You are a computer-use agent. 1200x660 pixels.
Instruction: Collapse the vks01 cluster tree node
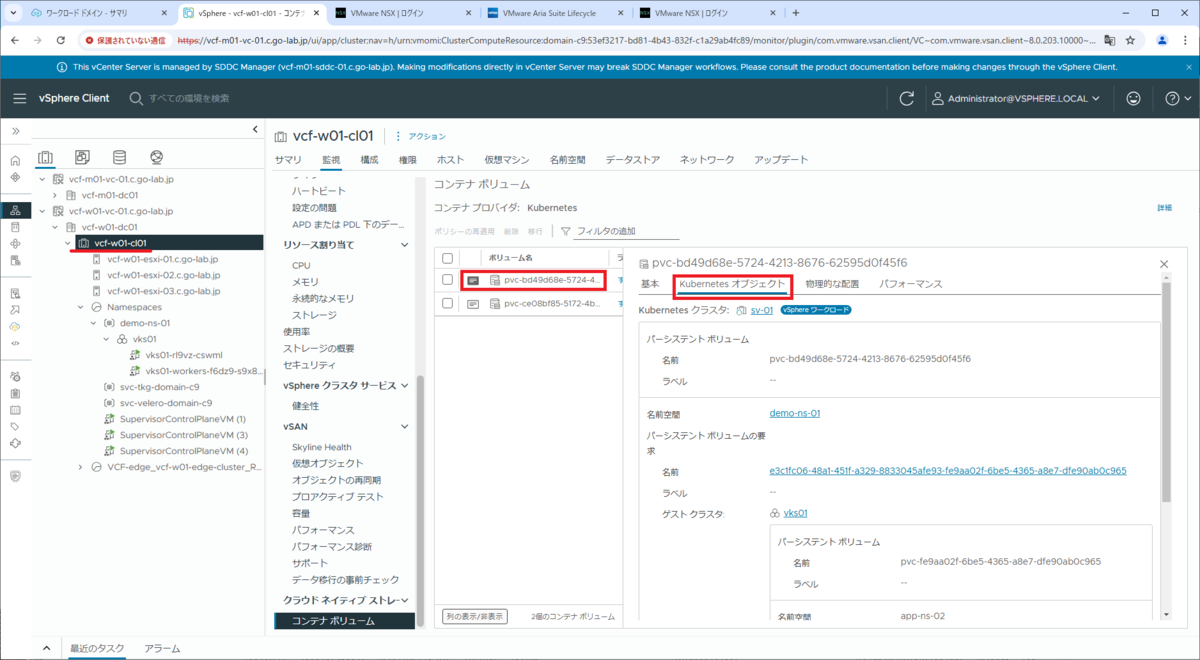click(106, 339)
